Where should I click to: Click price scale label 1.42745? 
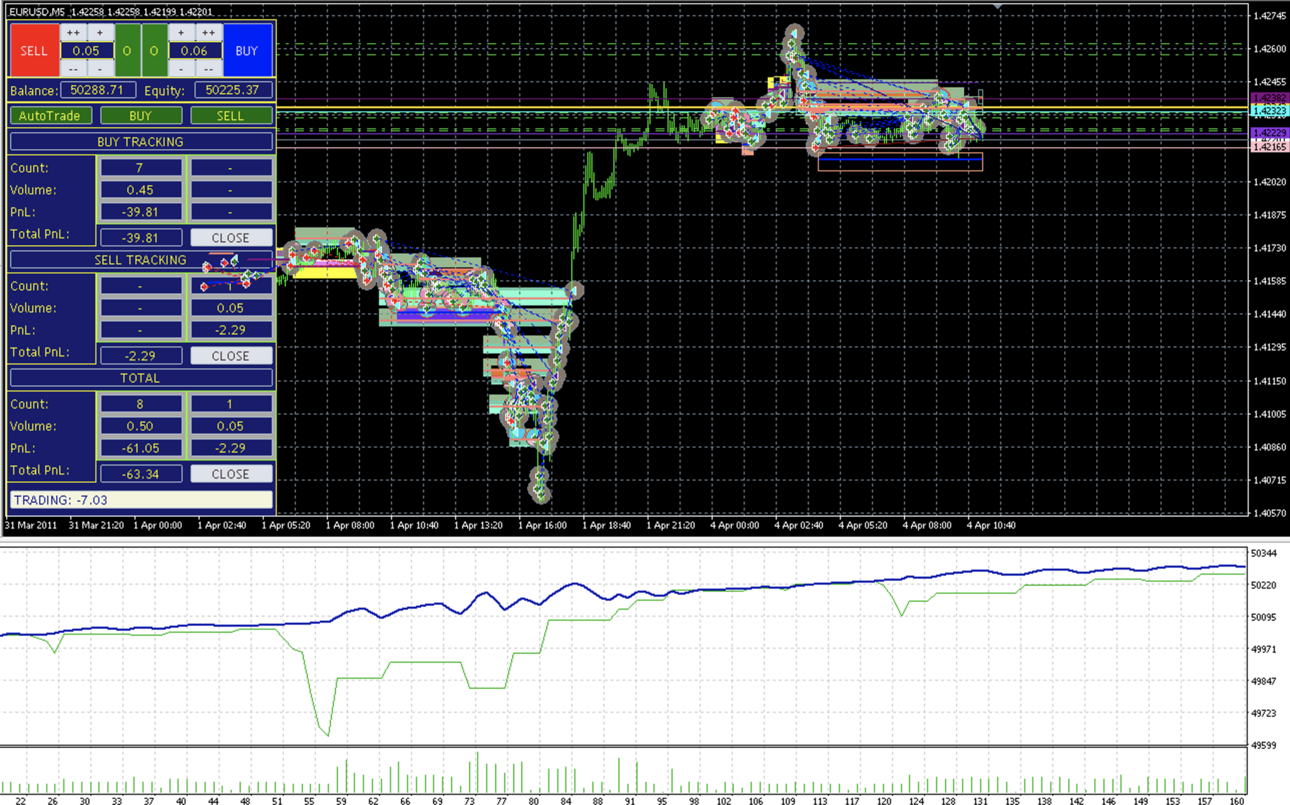click(1271, 15)
